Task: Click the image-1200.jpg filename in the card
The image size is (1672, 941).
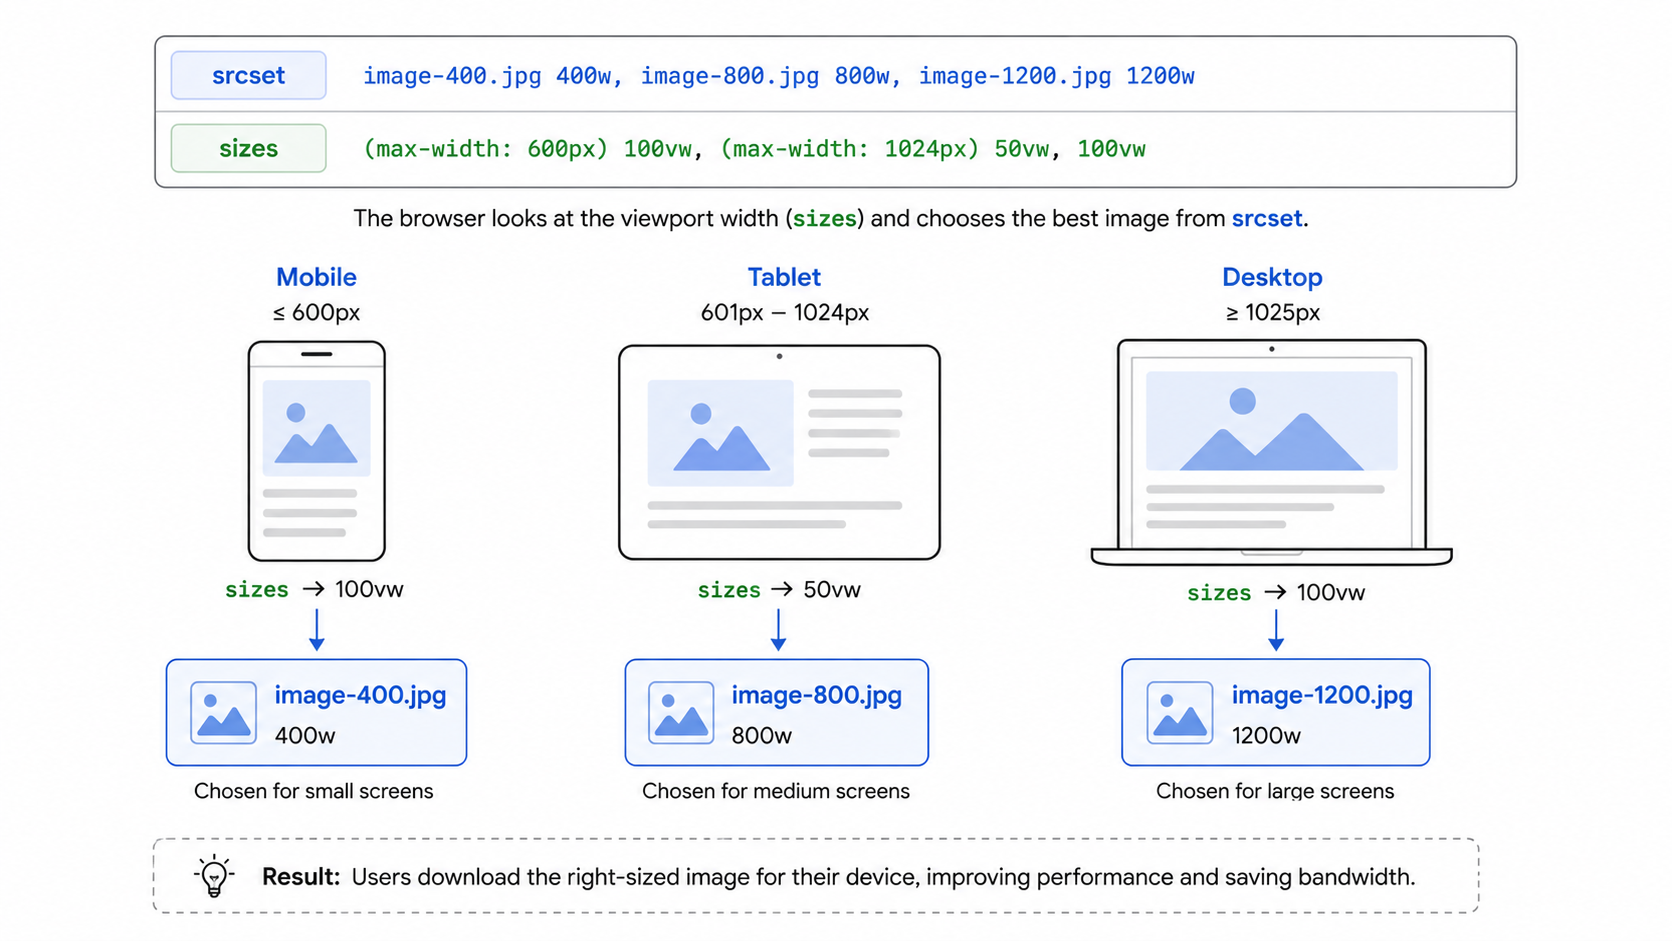Action: coord(1322,695)
